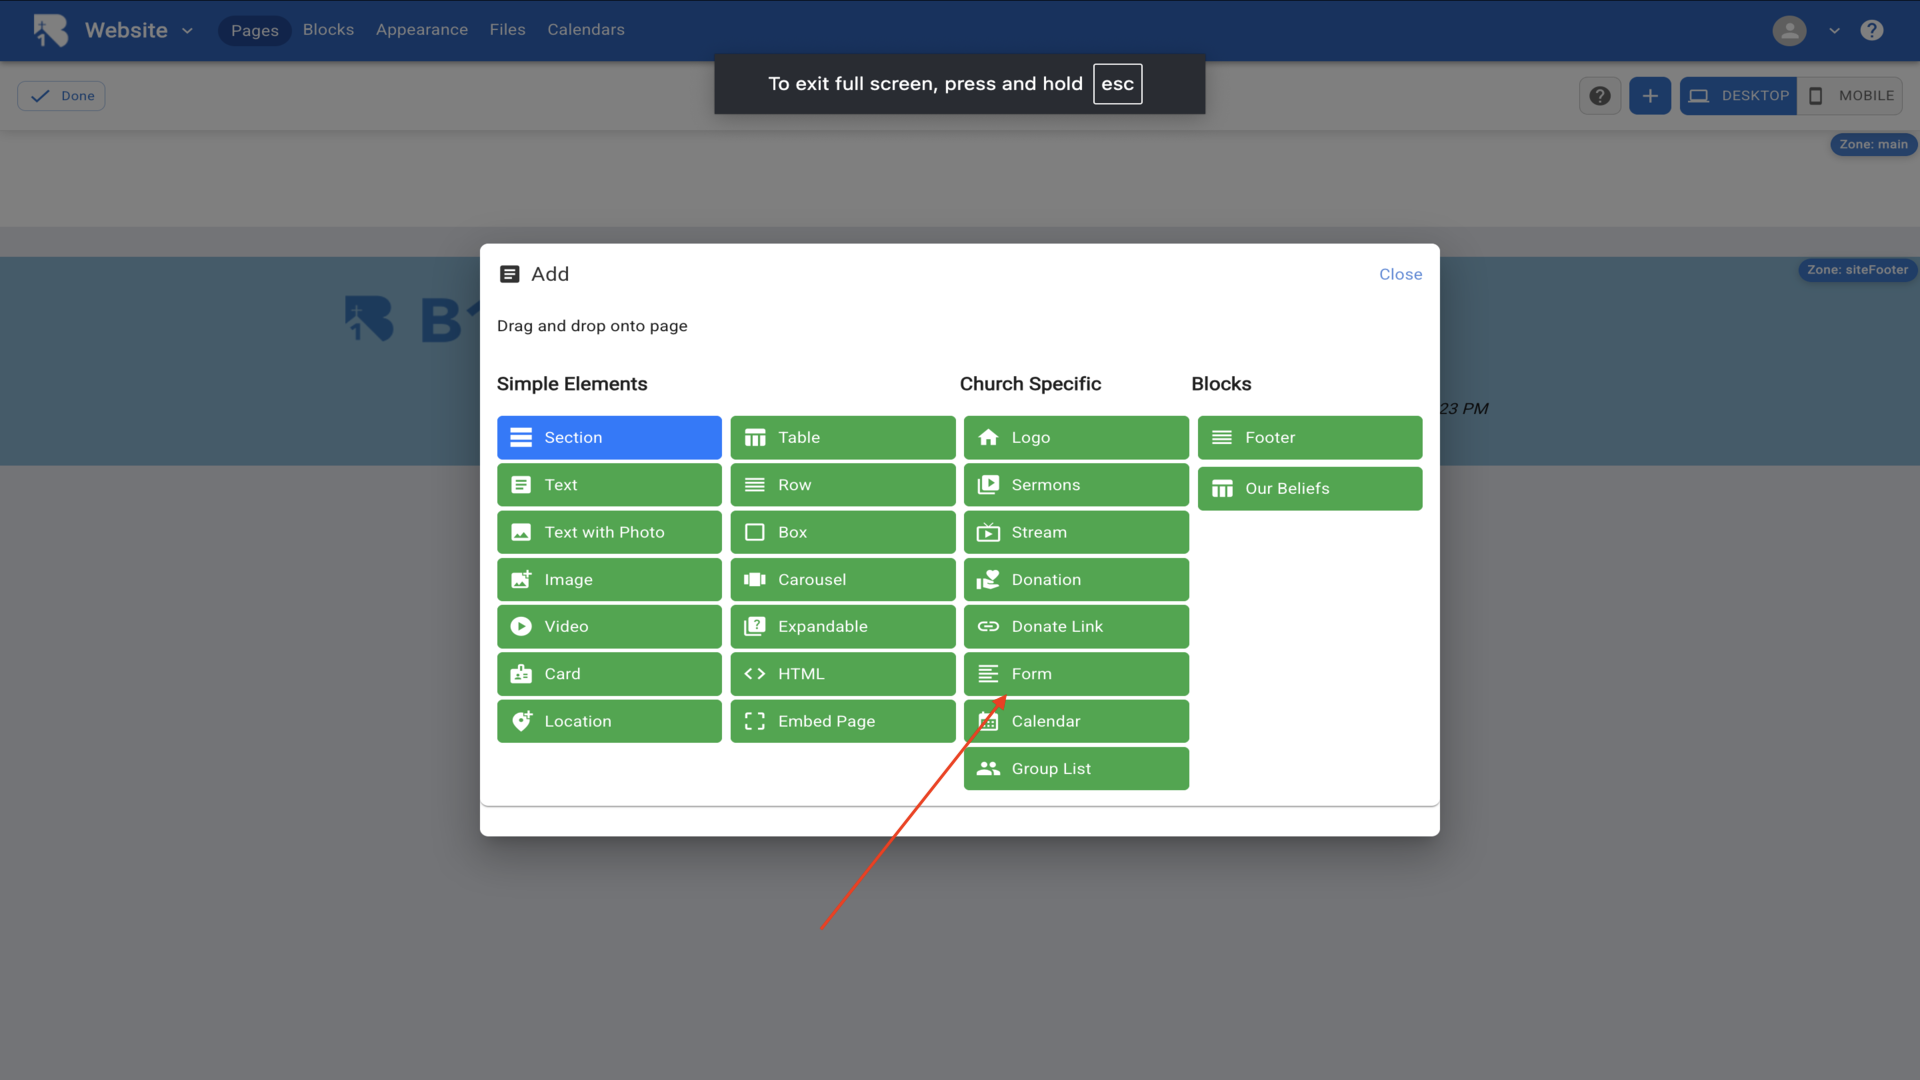Screen dimensions: 1920x1080
Task: Select the Carousel element icon
Action: (755, 580)
